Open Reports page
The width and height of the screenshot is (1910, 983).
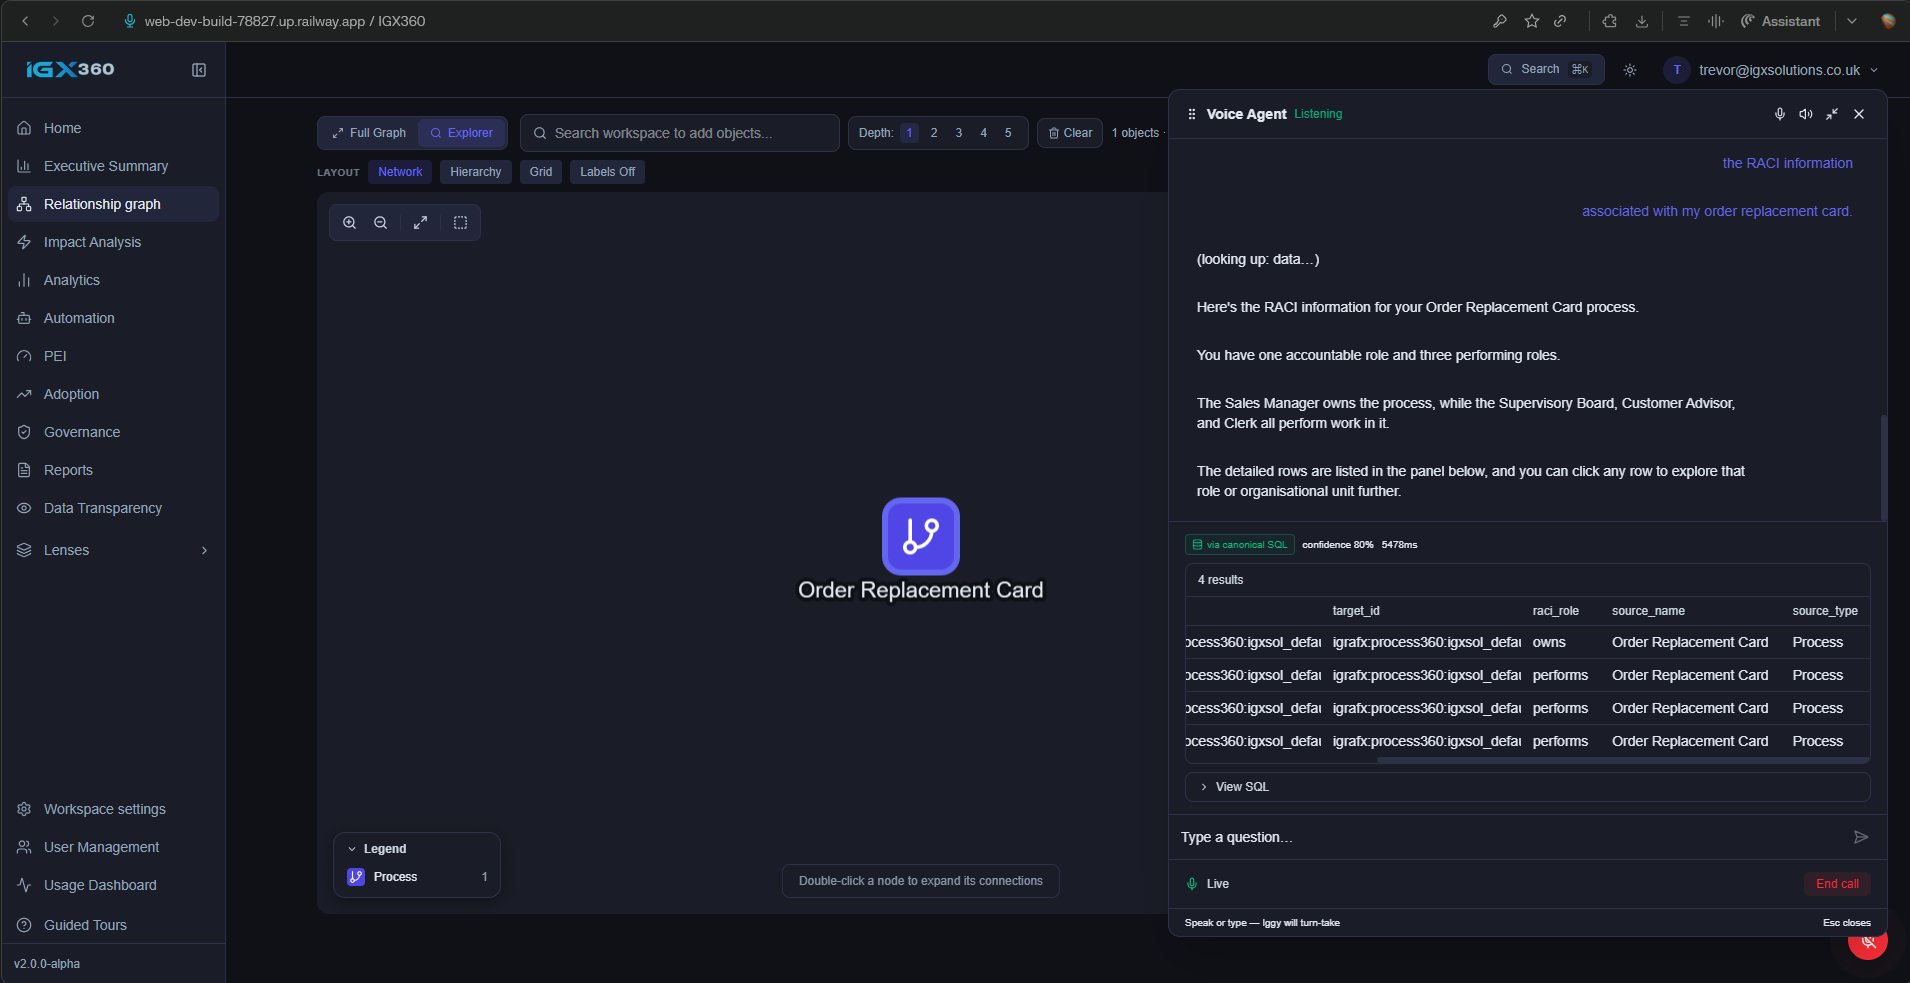(x=113, y=470)
